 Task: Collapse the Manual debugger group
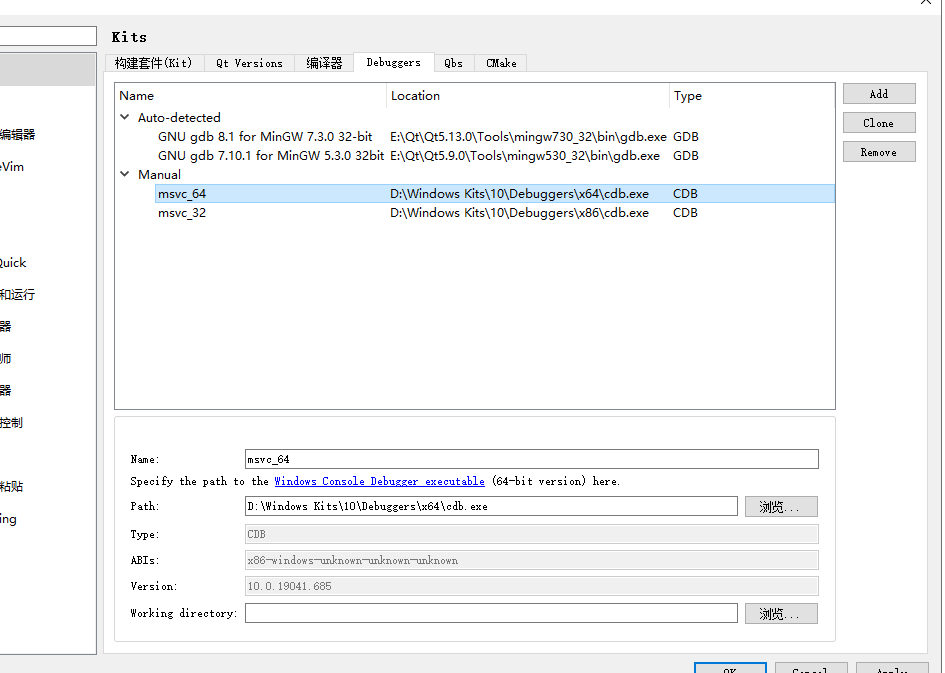[x=125, y=174]
